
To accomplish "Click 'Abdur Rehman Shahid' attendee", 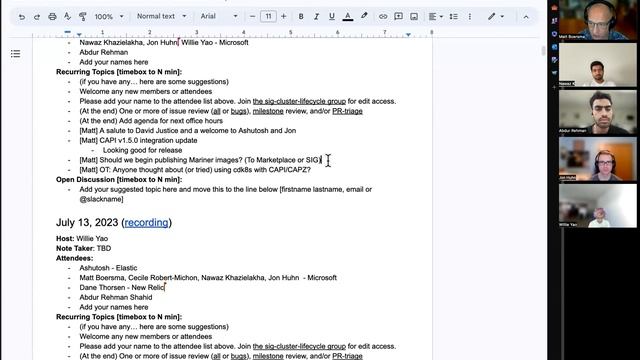I will coord(116,297).
